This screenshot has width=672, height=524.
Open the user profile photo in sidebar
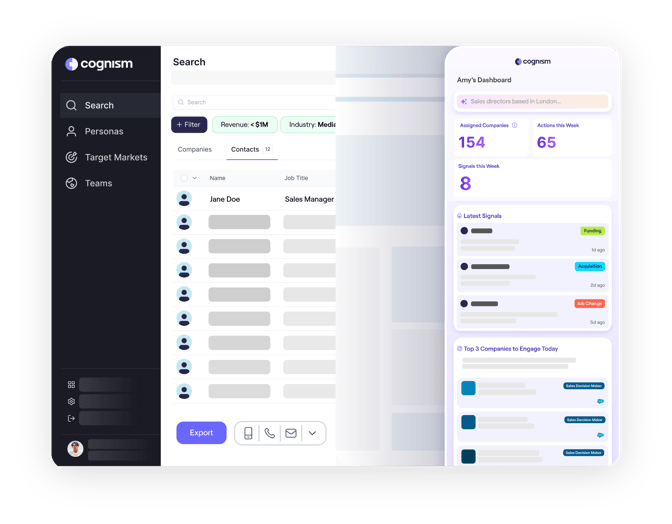click(75, 449)
